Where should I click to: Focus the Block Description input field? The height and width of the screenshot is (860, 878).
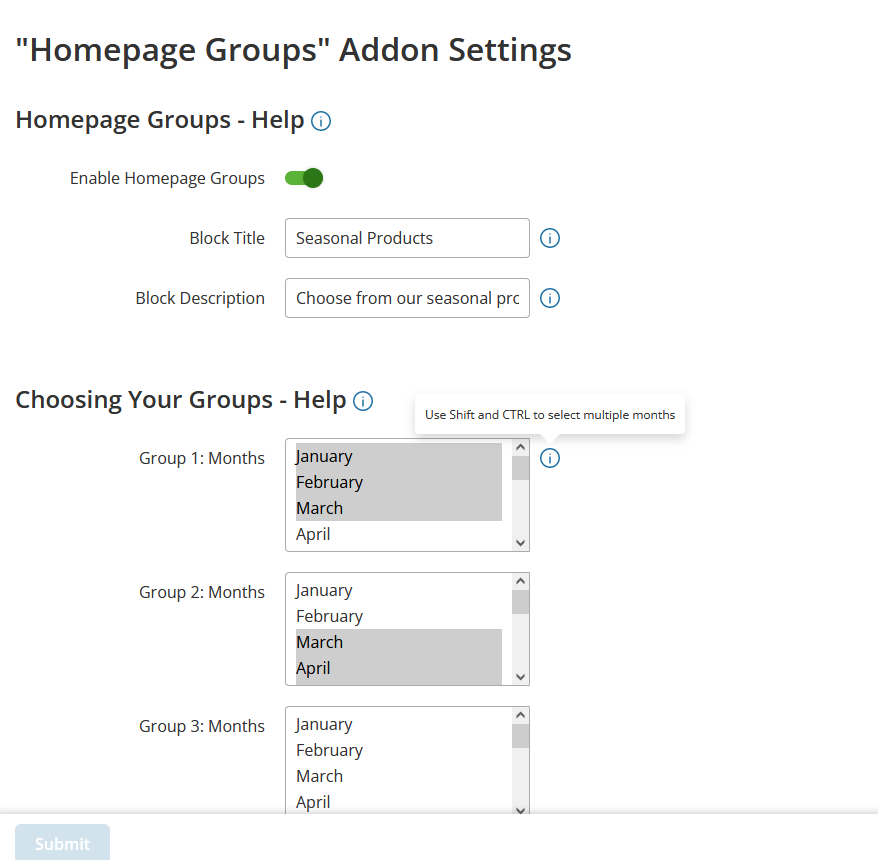point(407,298)
